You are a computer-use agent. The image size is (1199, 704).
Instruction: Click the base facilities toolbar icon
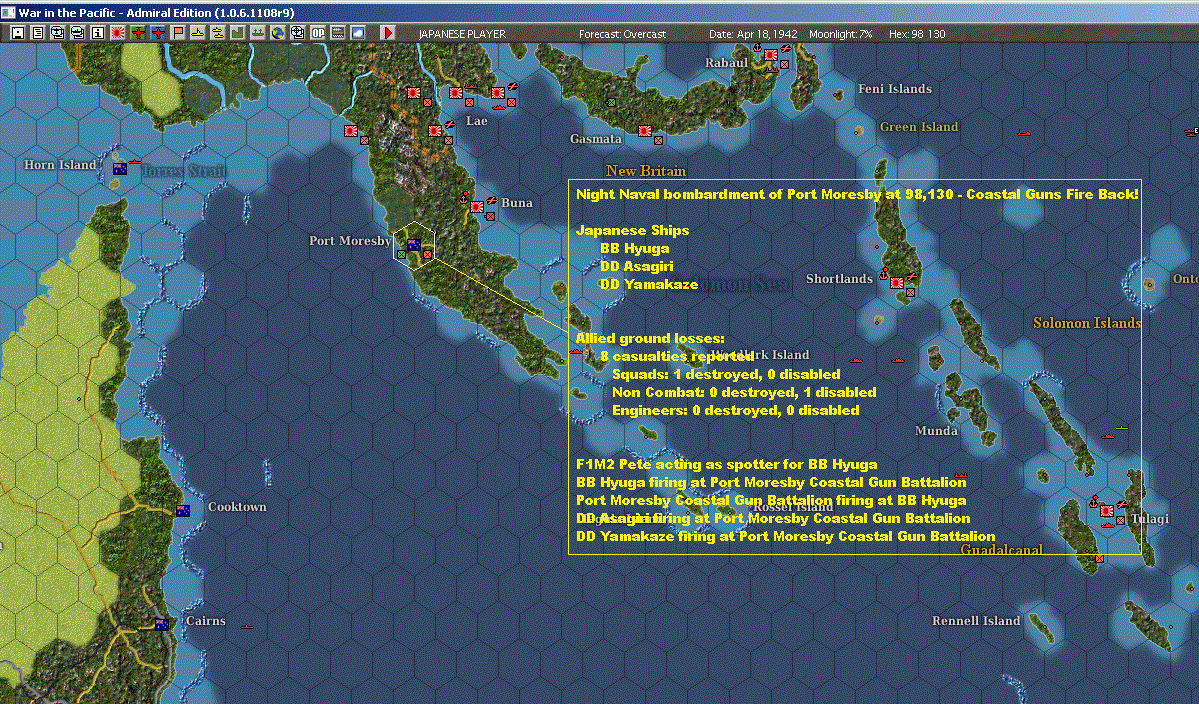[257, 33]
